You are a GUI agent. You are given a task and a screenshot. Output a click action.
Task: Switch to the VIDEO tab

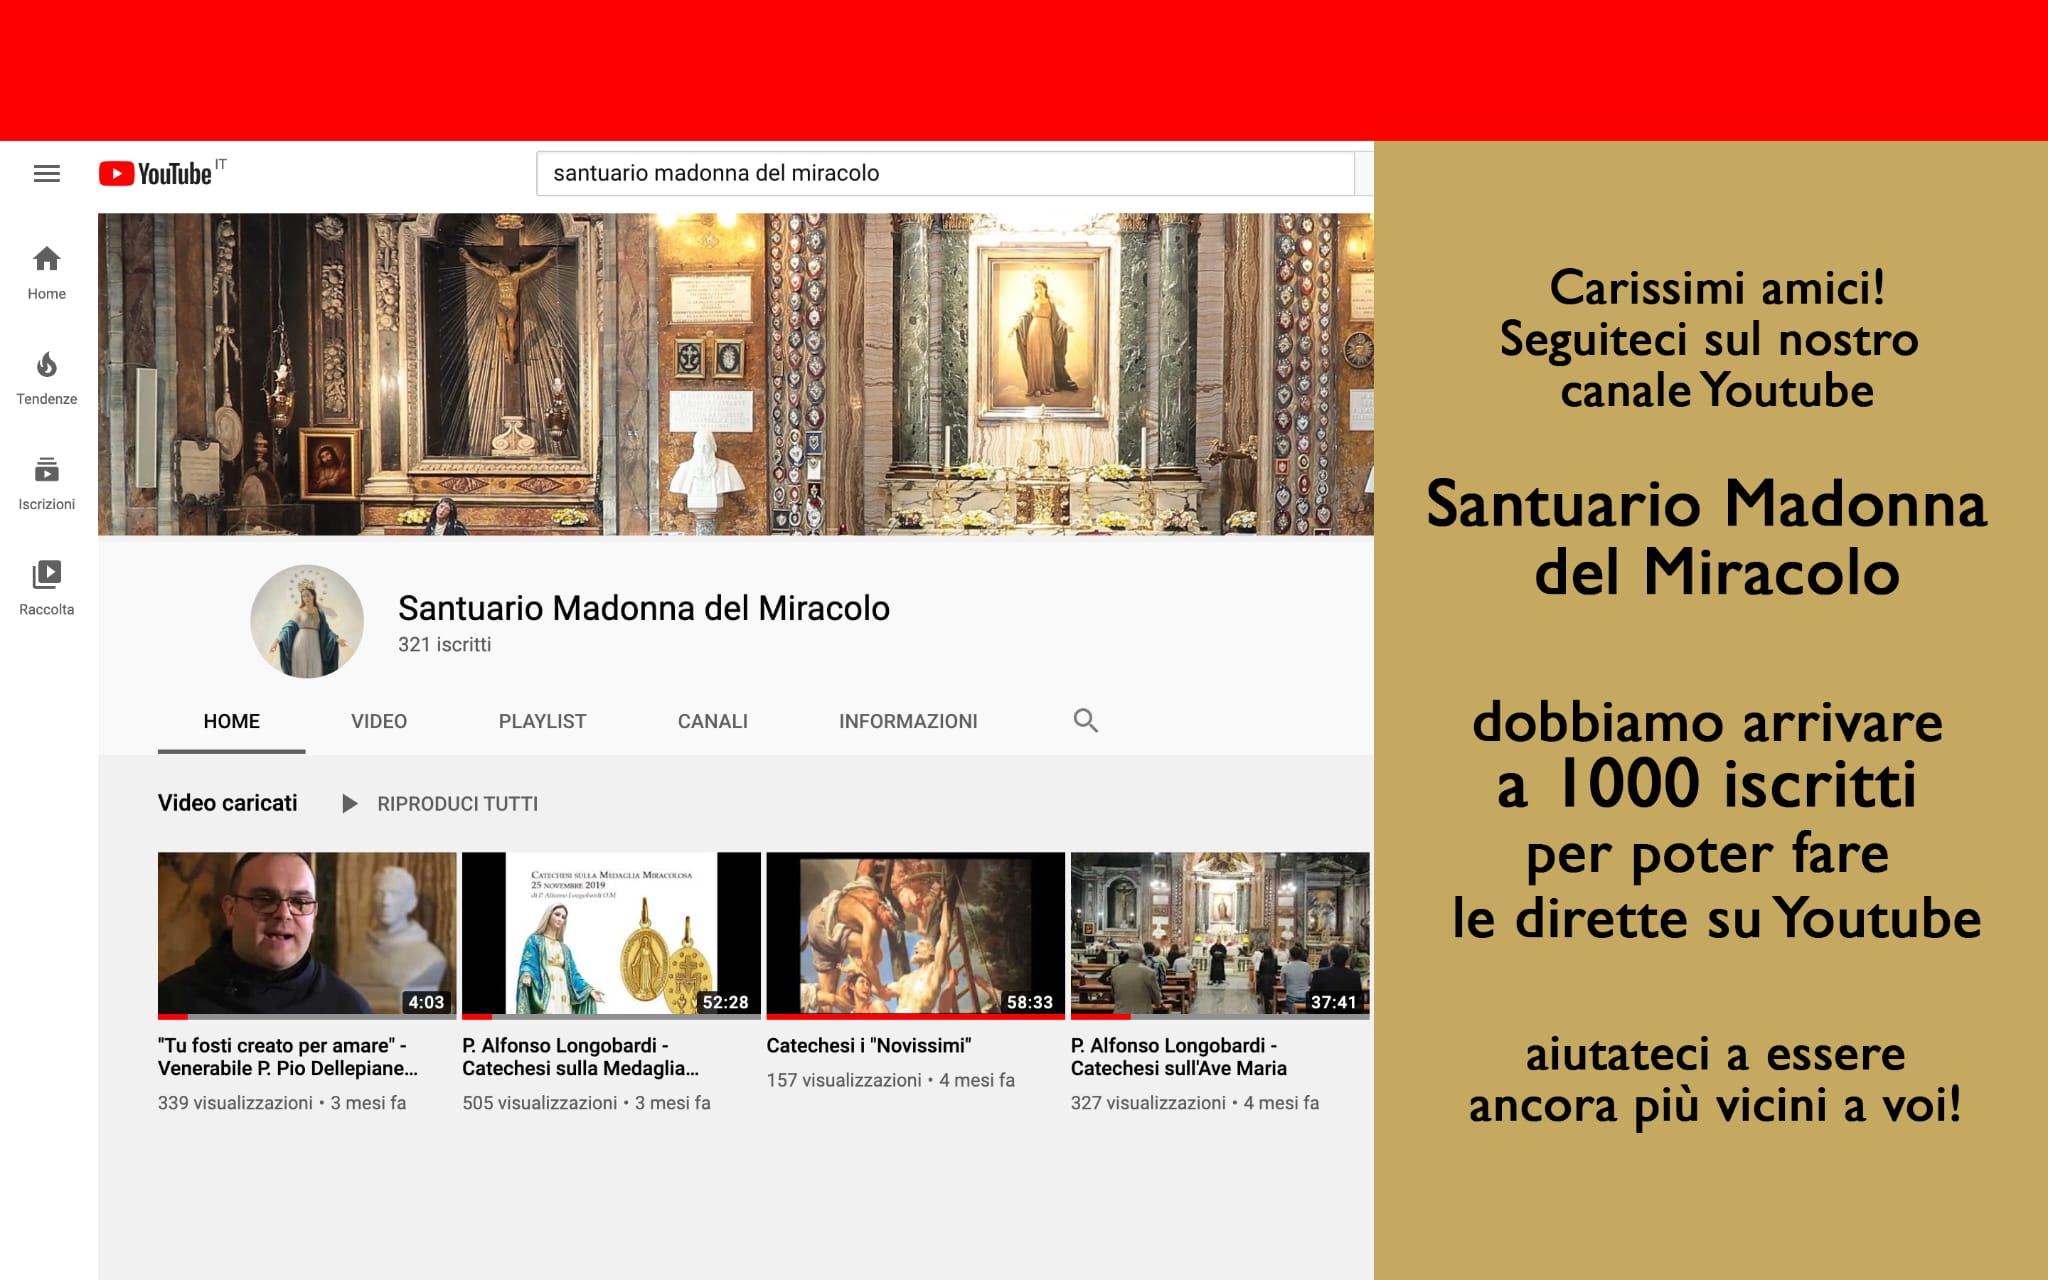(379, 721)
